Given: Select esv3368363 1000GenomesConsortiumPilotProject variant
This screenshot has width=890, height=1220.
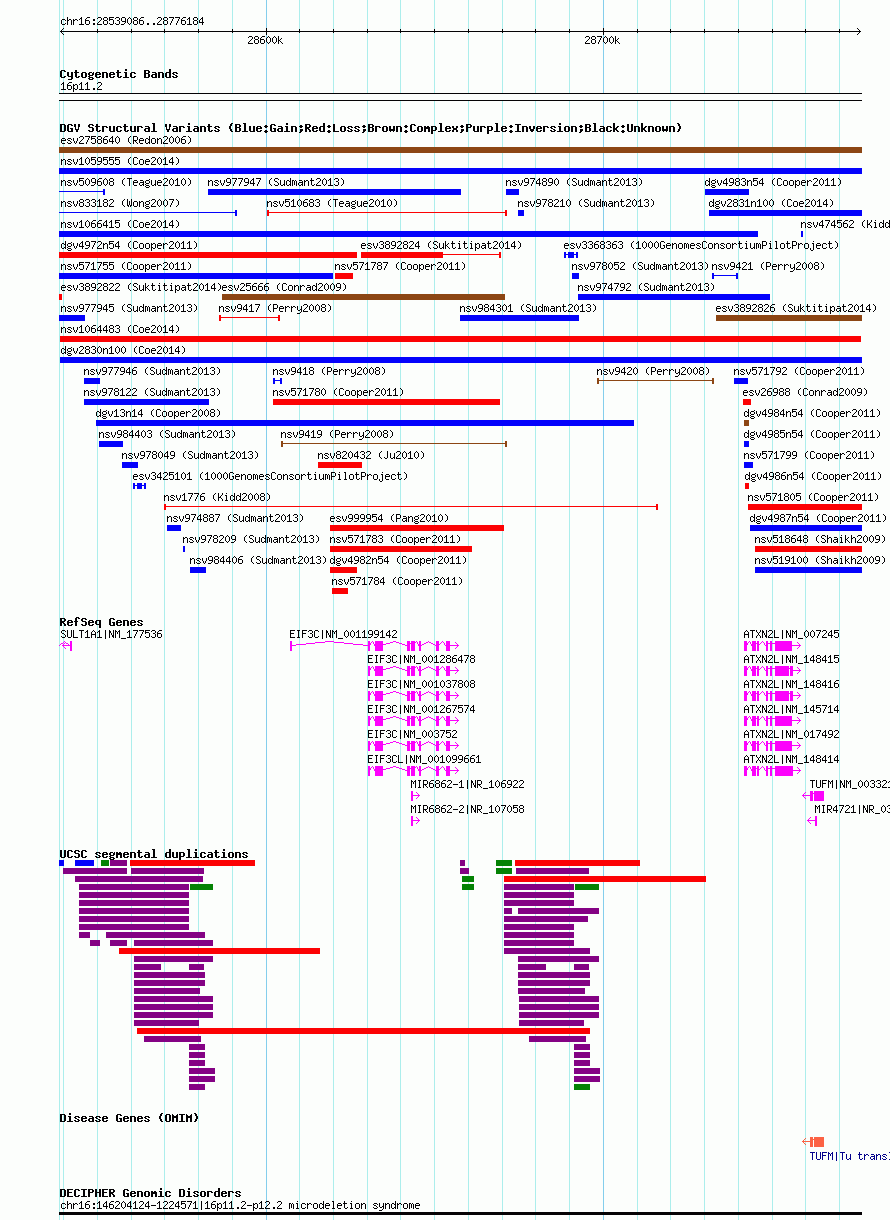Looking at the screenshot, I should [x=700, y=245].
